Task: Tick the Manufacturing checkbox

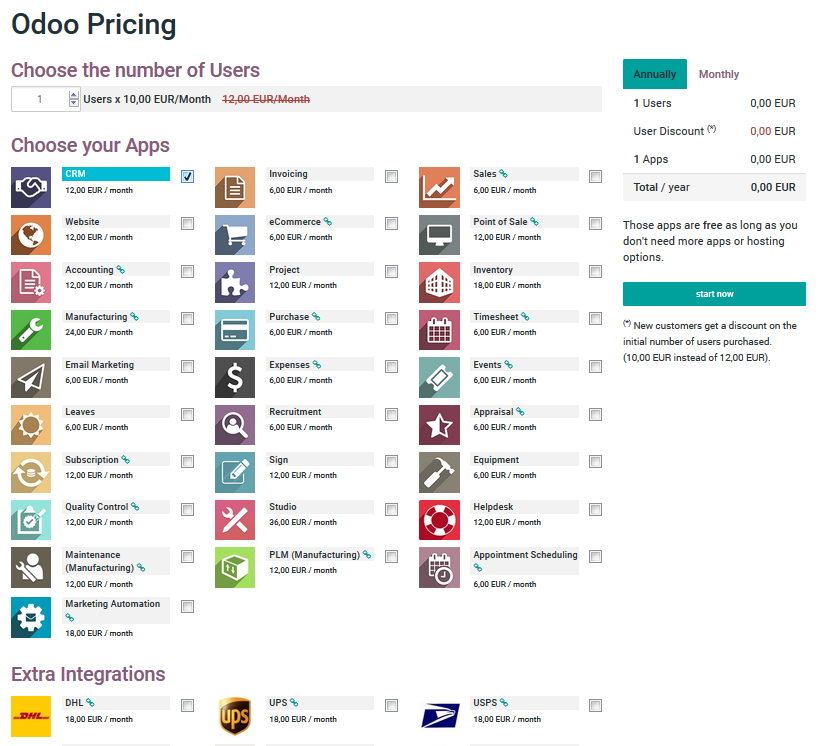Action: pyautogui.click(x=187, y=318)
